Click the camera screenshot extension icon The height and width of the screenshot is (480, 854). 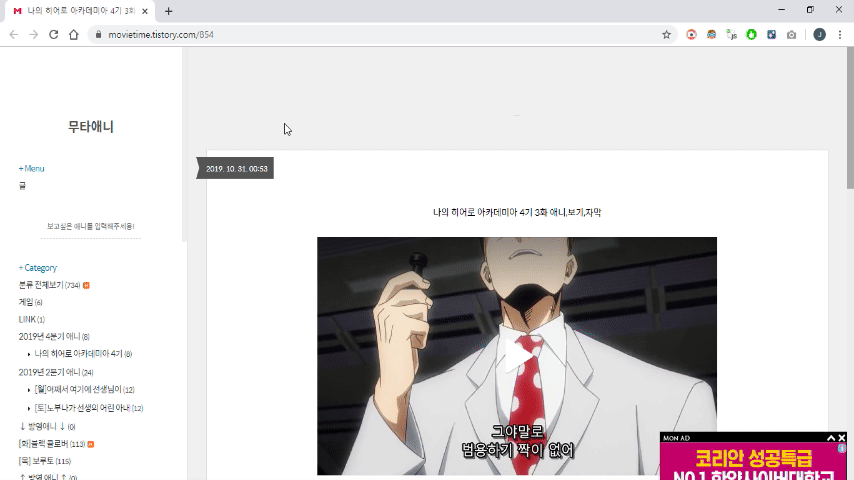(x=791, y=34)
